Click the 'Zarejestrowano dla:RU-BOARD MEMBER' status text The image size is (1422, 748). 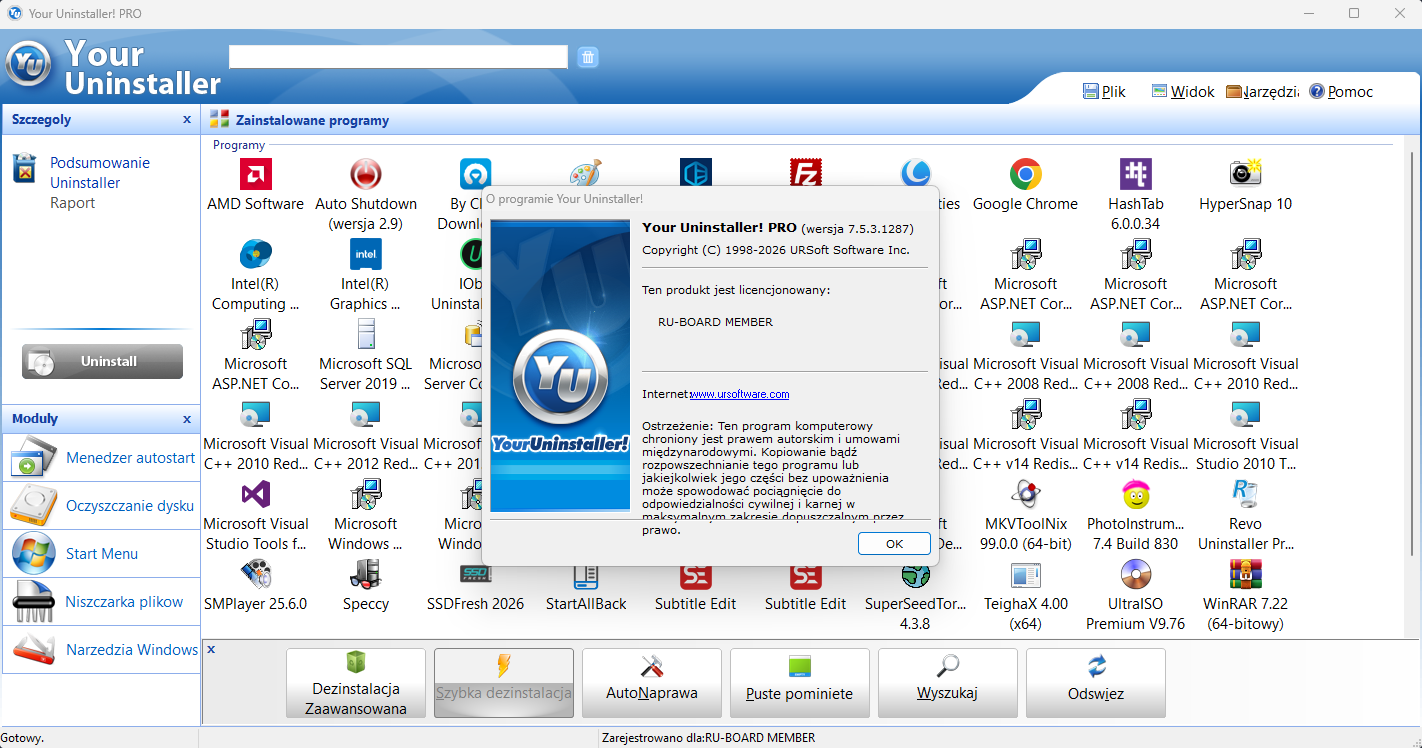point(709,738)
